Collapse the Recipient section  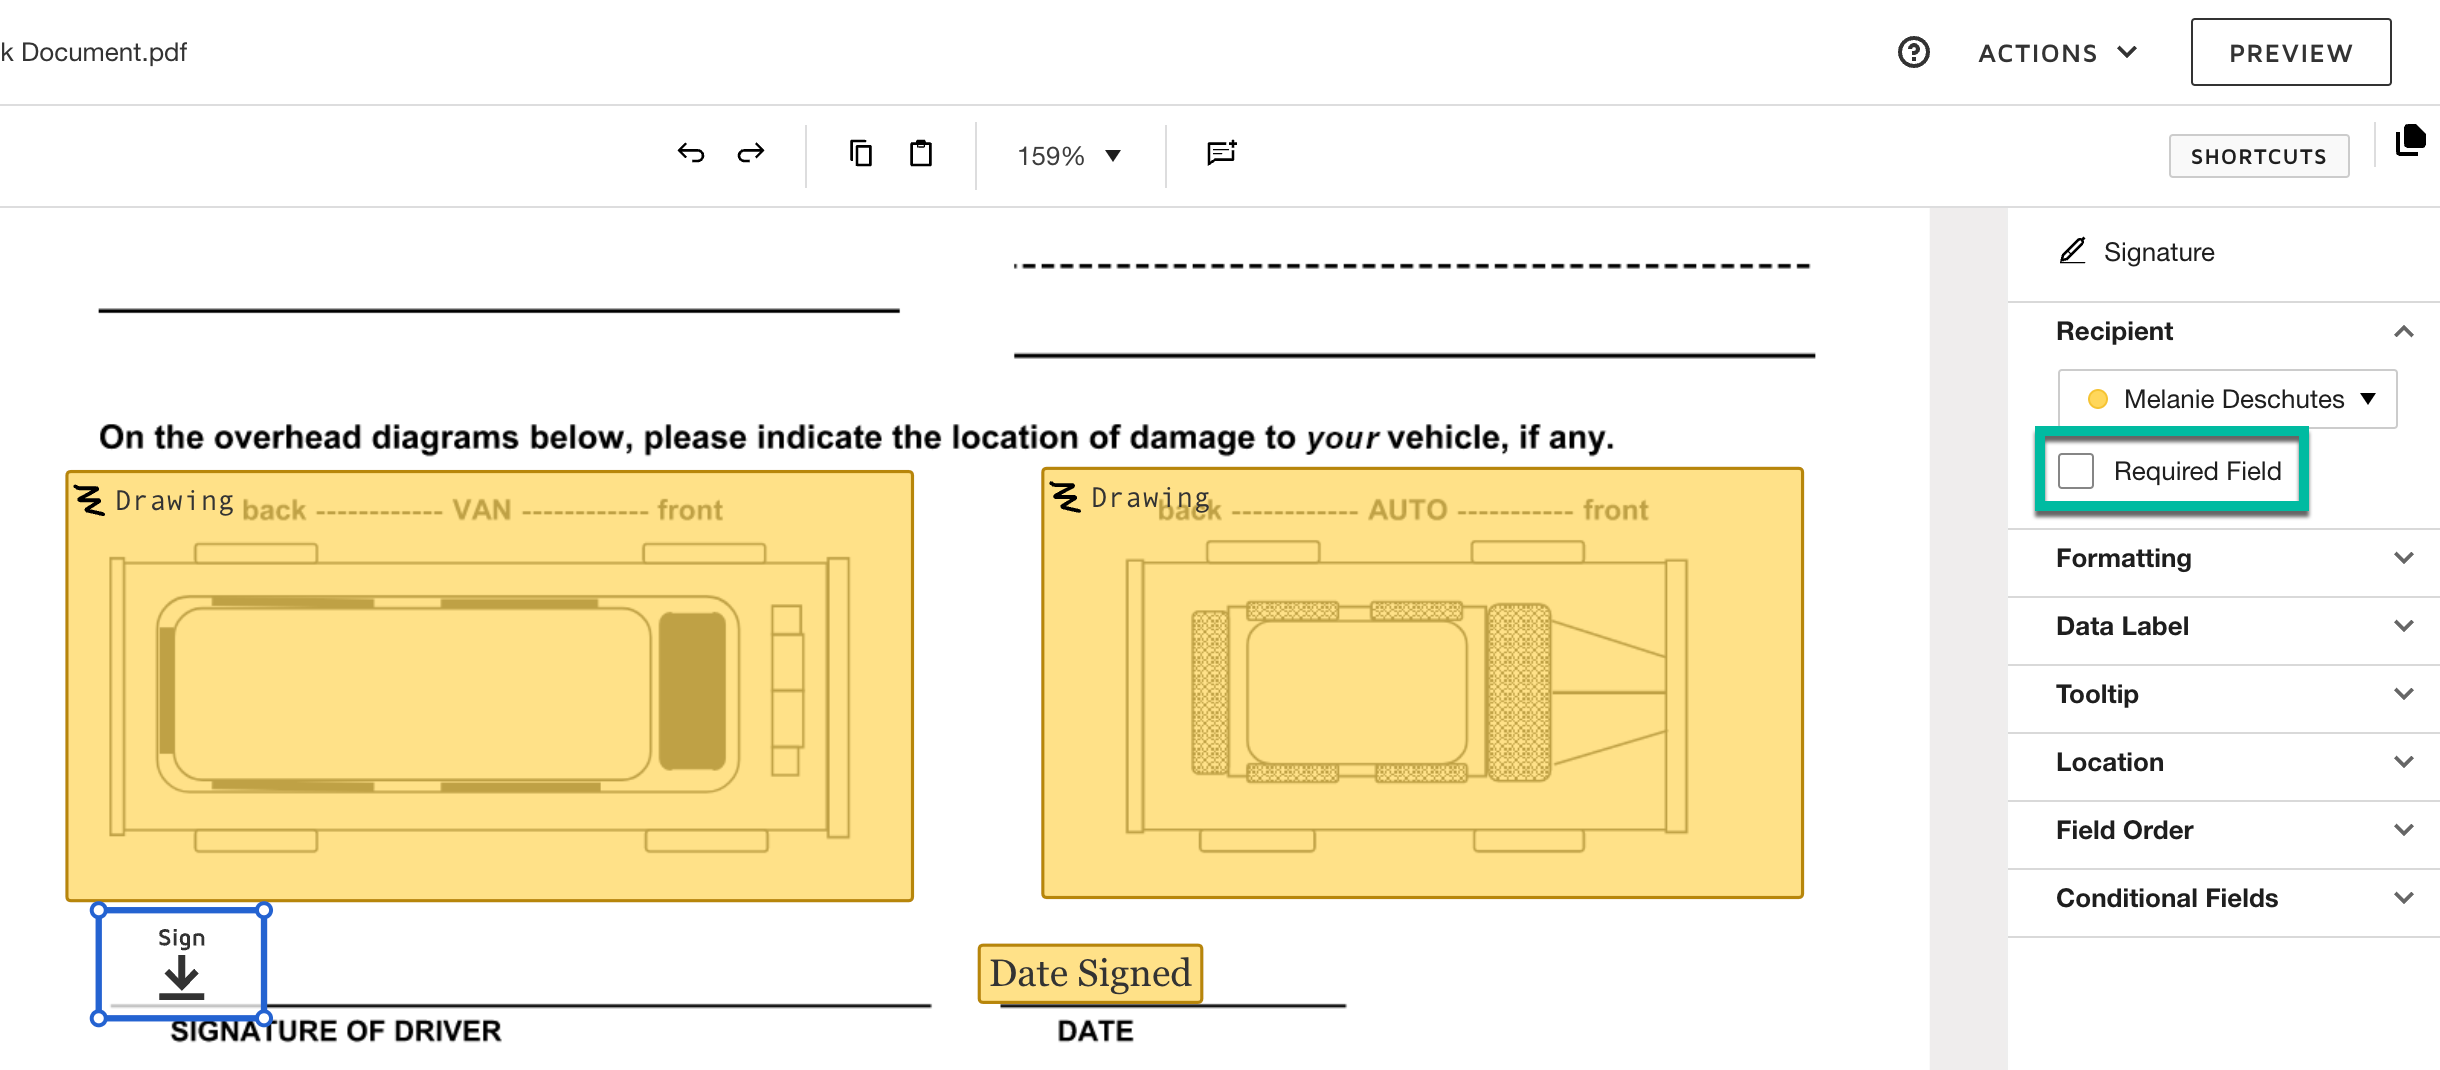point(2403,331)
